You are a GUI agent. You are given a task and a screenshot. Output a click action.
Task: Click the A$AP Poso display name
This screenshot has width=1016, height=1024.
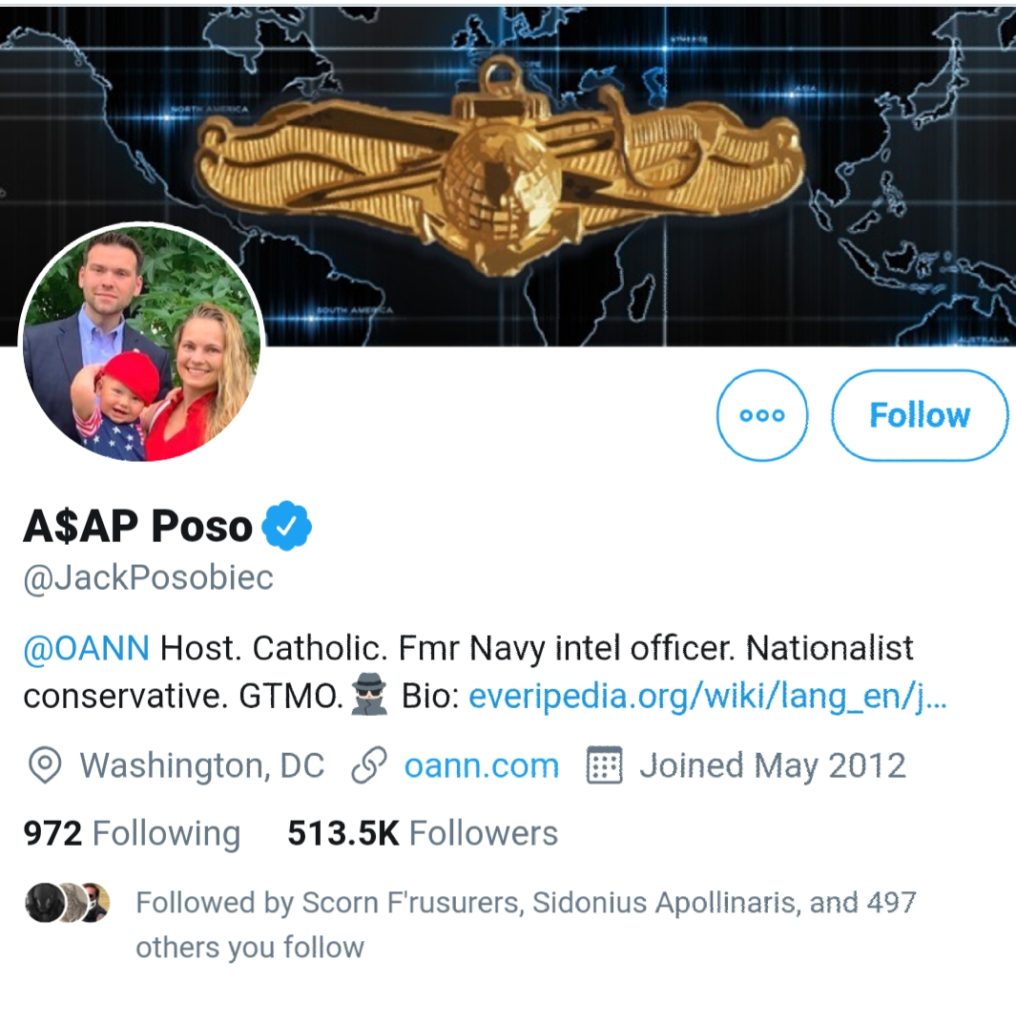click(138, 526)
